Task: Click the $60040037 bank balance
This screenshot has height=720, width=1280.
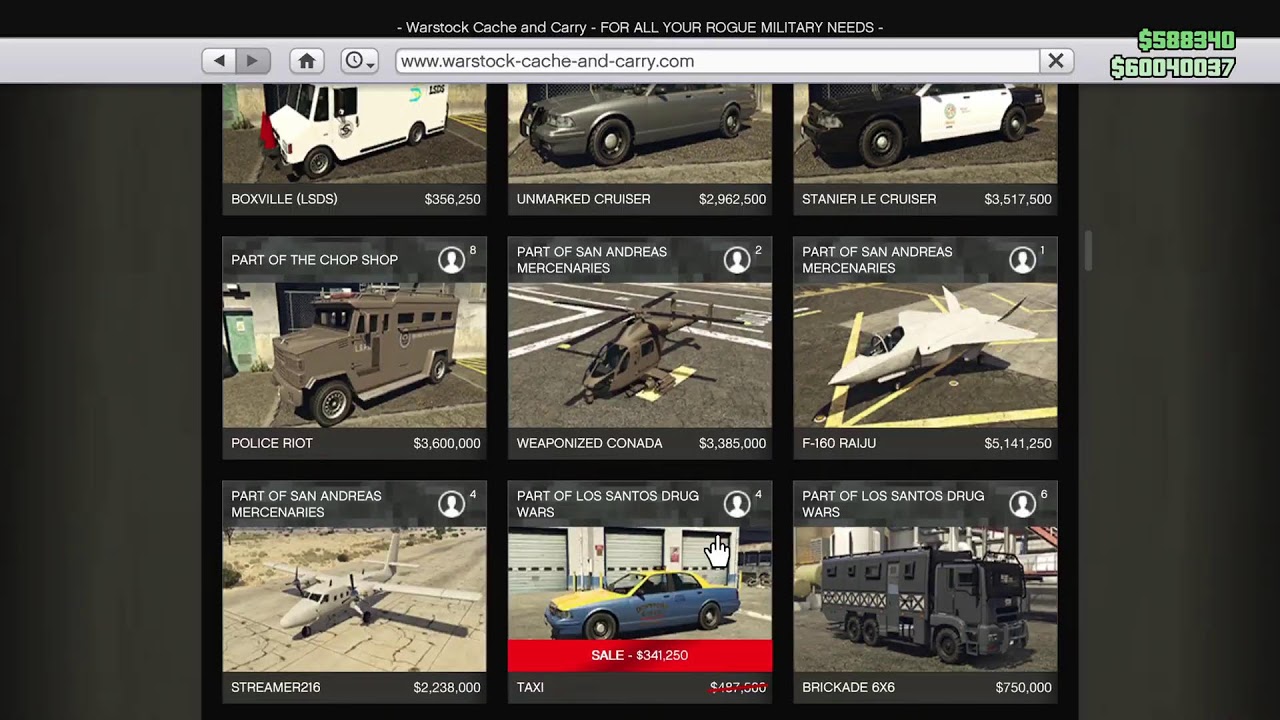Action: click(x=1172, y=67)
